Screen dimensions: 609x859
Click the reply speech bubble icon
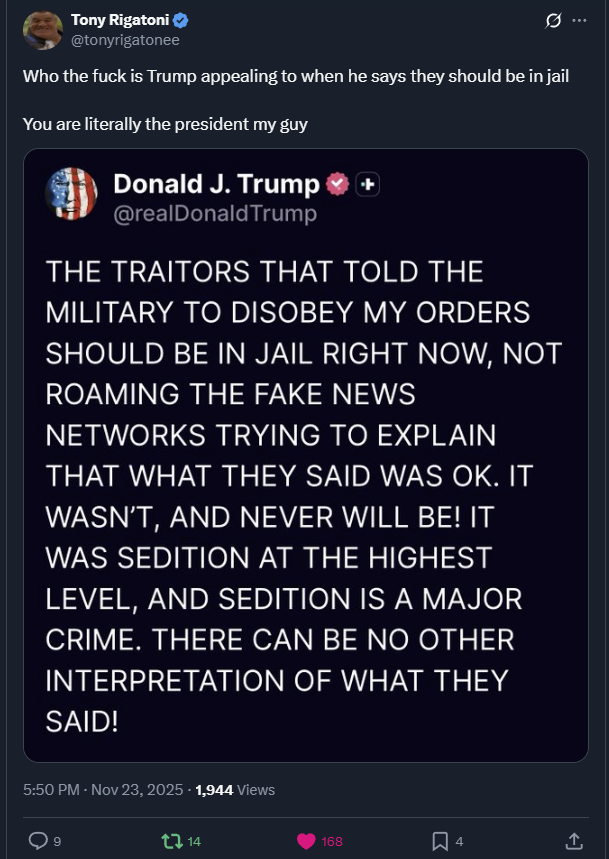coord(37,841)
